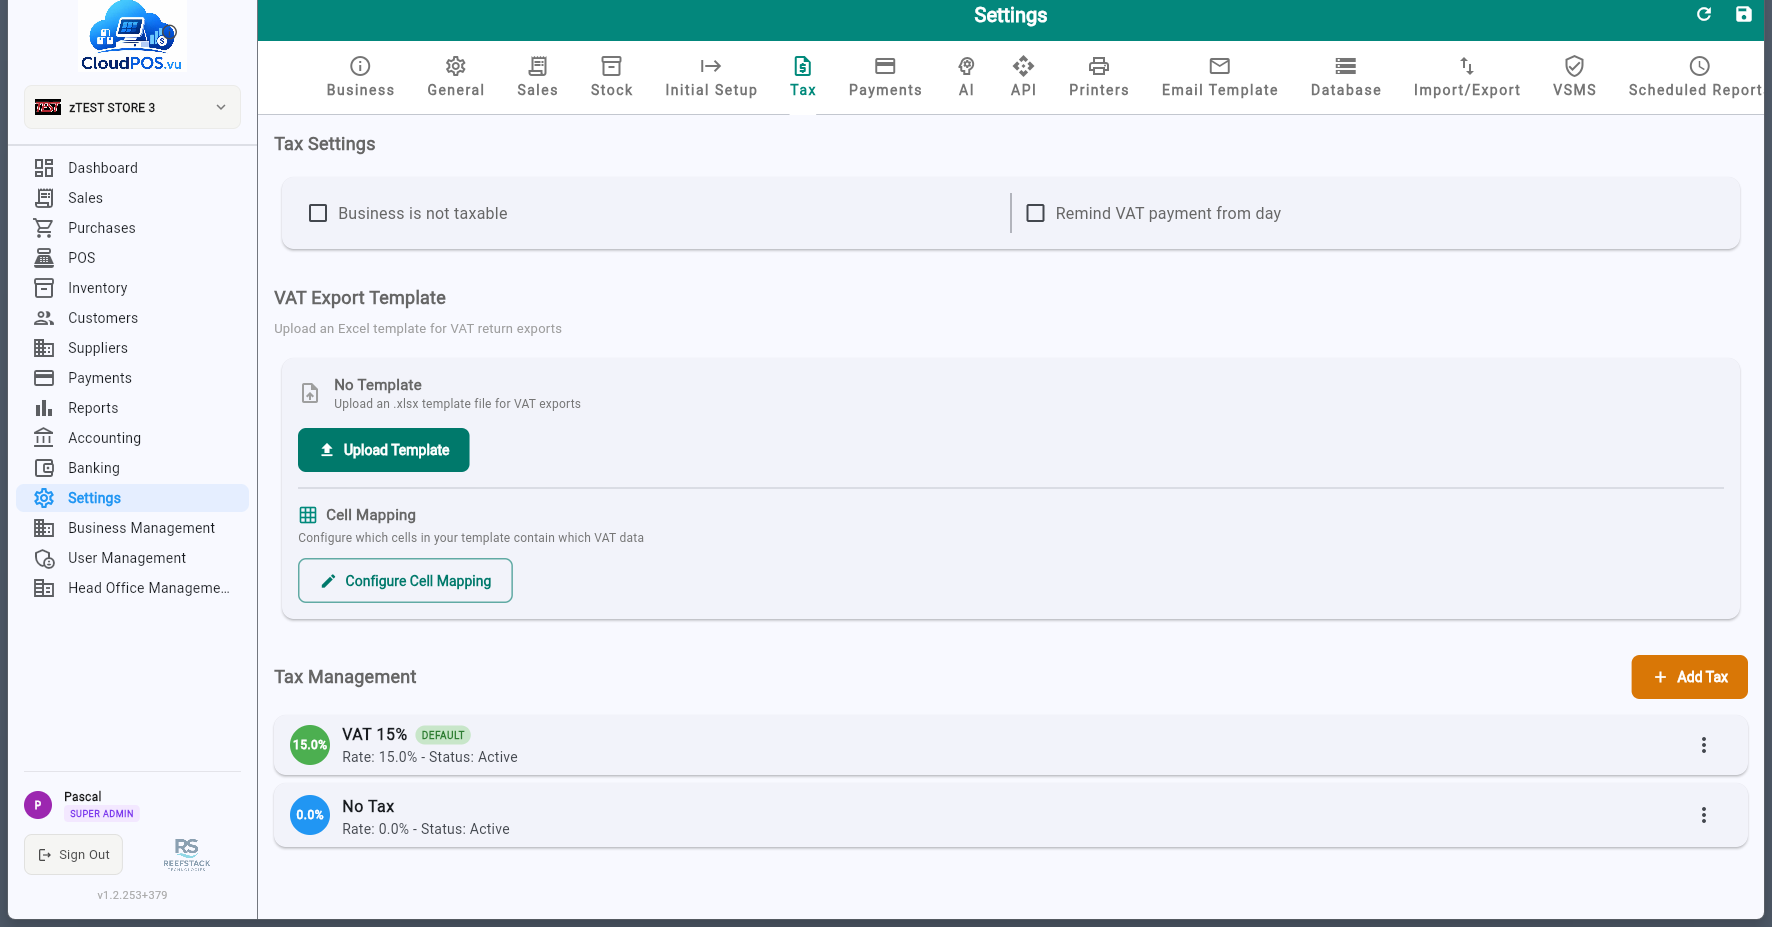Switch to the API settings tab
The height and width of the screenshot is (927, 1772).
click(x=1023, y=77)
